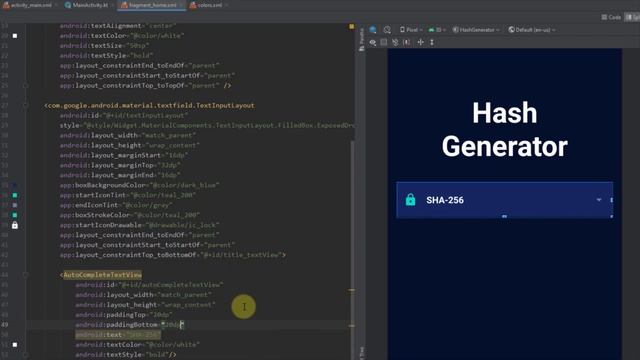This screenshot has height=360, width=640.
Task: Collapse the TextInputLayout tag fold marker
Action: (x=26, y=106)
